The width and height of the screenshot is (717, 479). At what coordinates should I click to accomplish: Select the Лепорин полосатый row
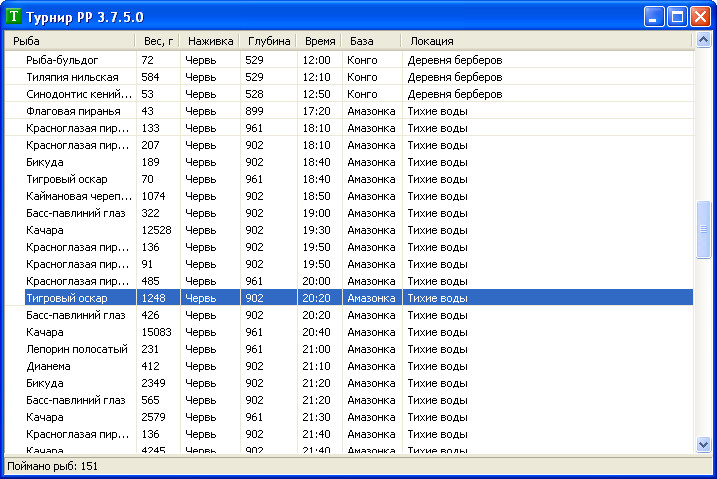tap(349, 349)
